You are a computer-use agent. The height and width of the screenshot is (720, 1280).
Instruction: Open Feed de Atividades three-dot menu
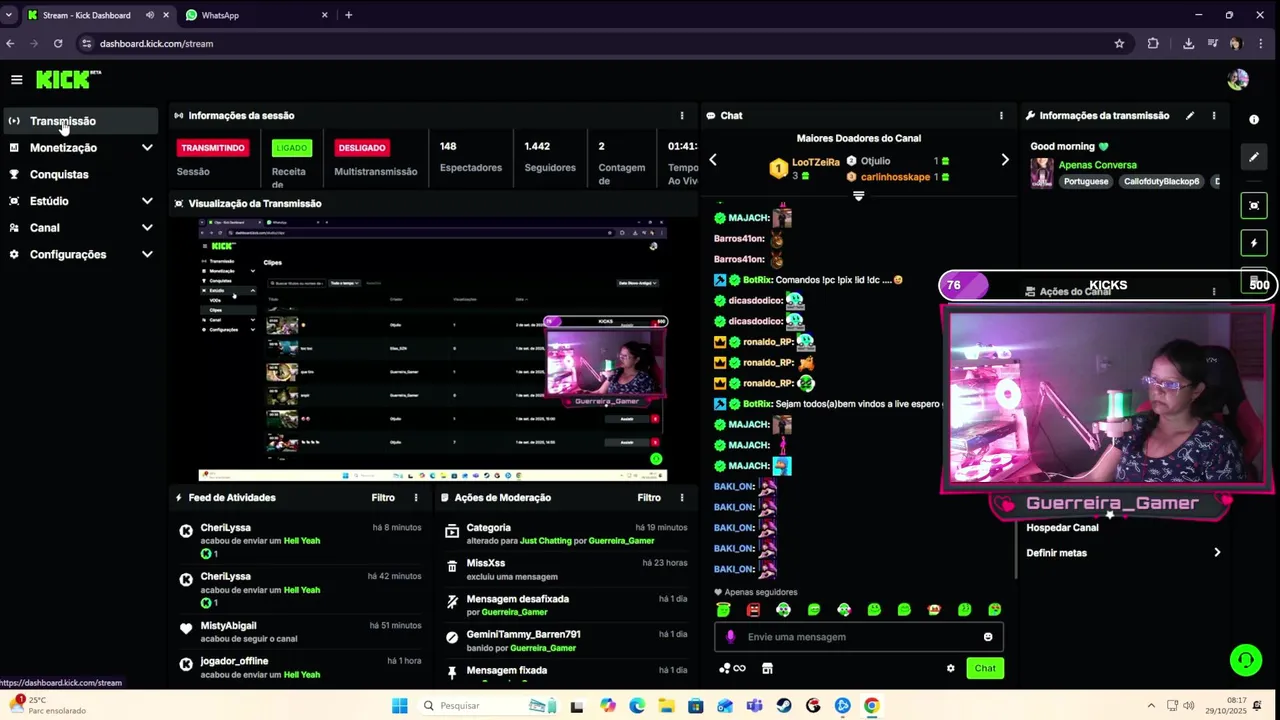pyautogui.click(x=416, y=498)
